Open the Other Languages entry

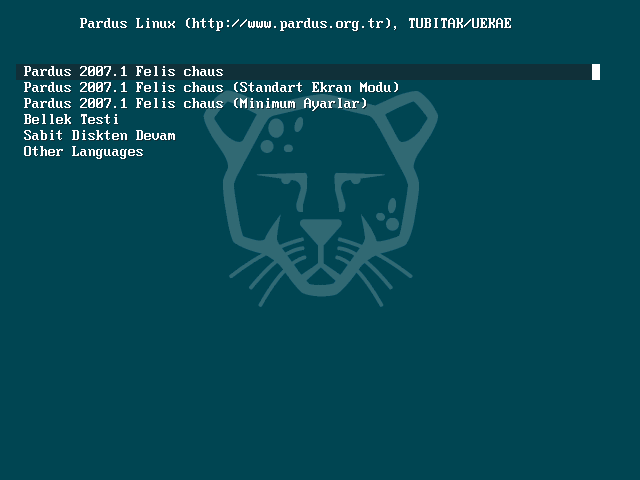[83, 152]
